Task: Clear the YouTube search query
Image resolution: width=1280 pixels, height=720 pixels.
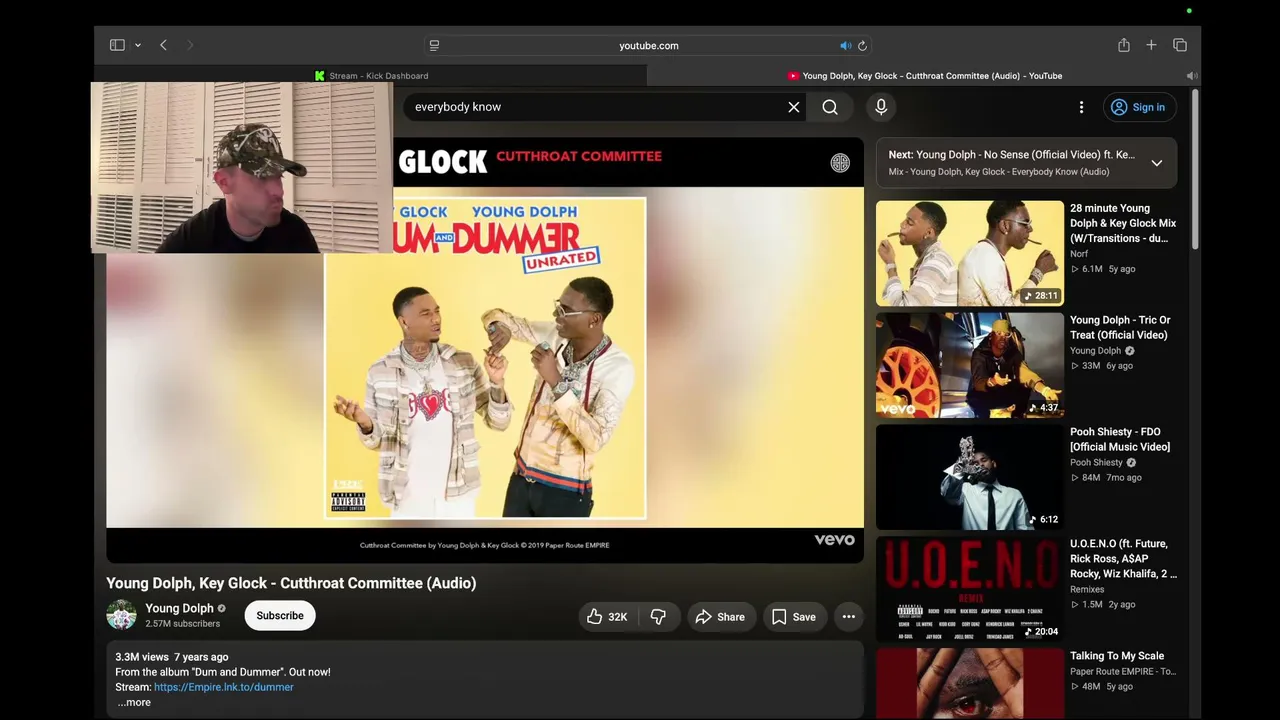Action: [794, 107]
